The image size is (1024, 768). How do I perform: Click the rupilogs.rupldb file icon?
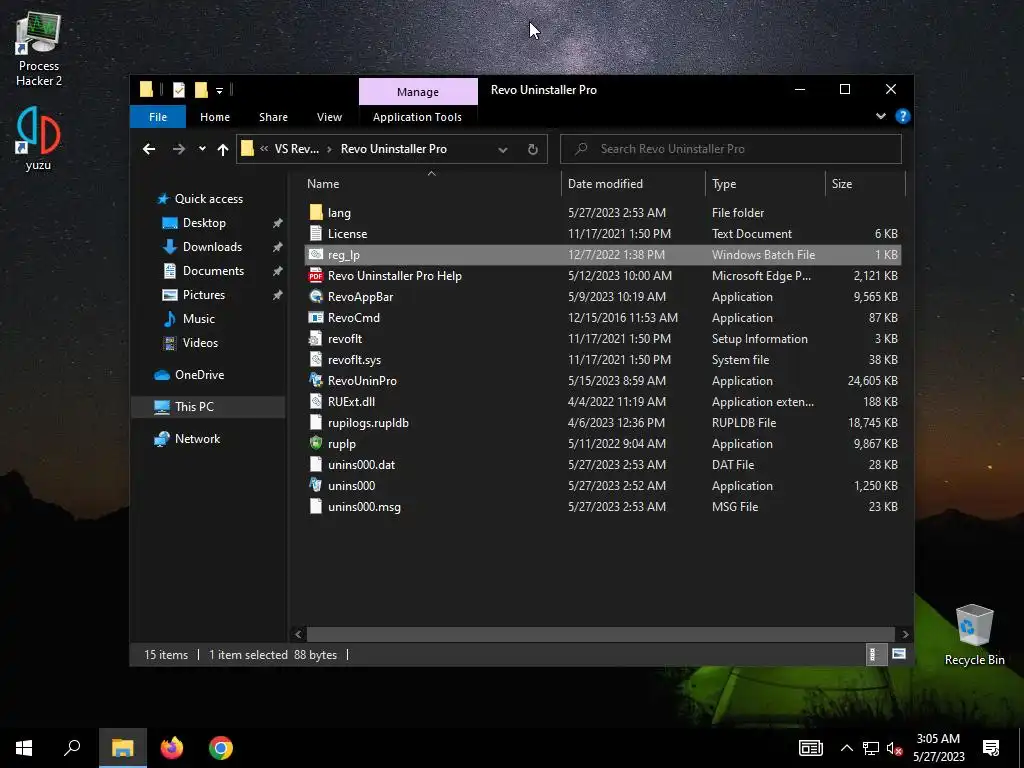[x=316, y=423]
